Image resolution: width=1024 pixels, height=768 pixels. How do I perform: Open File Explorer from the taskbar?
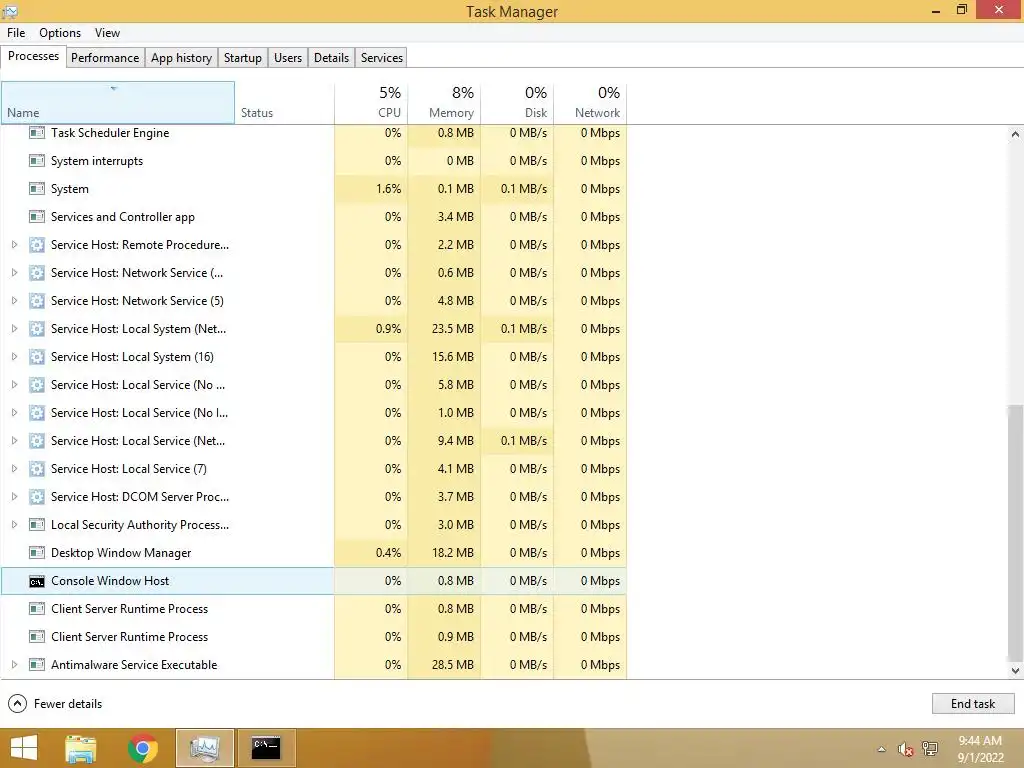[x=81, y=748]
